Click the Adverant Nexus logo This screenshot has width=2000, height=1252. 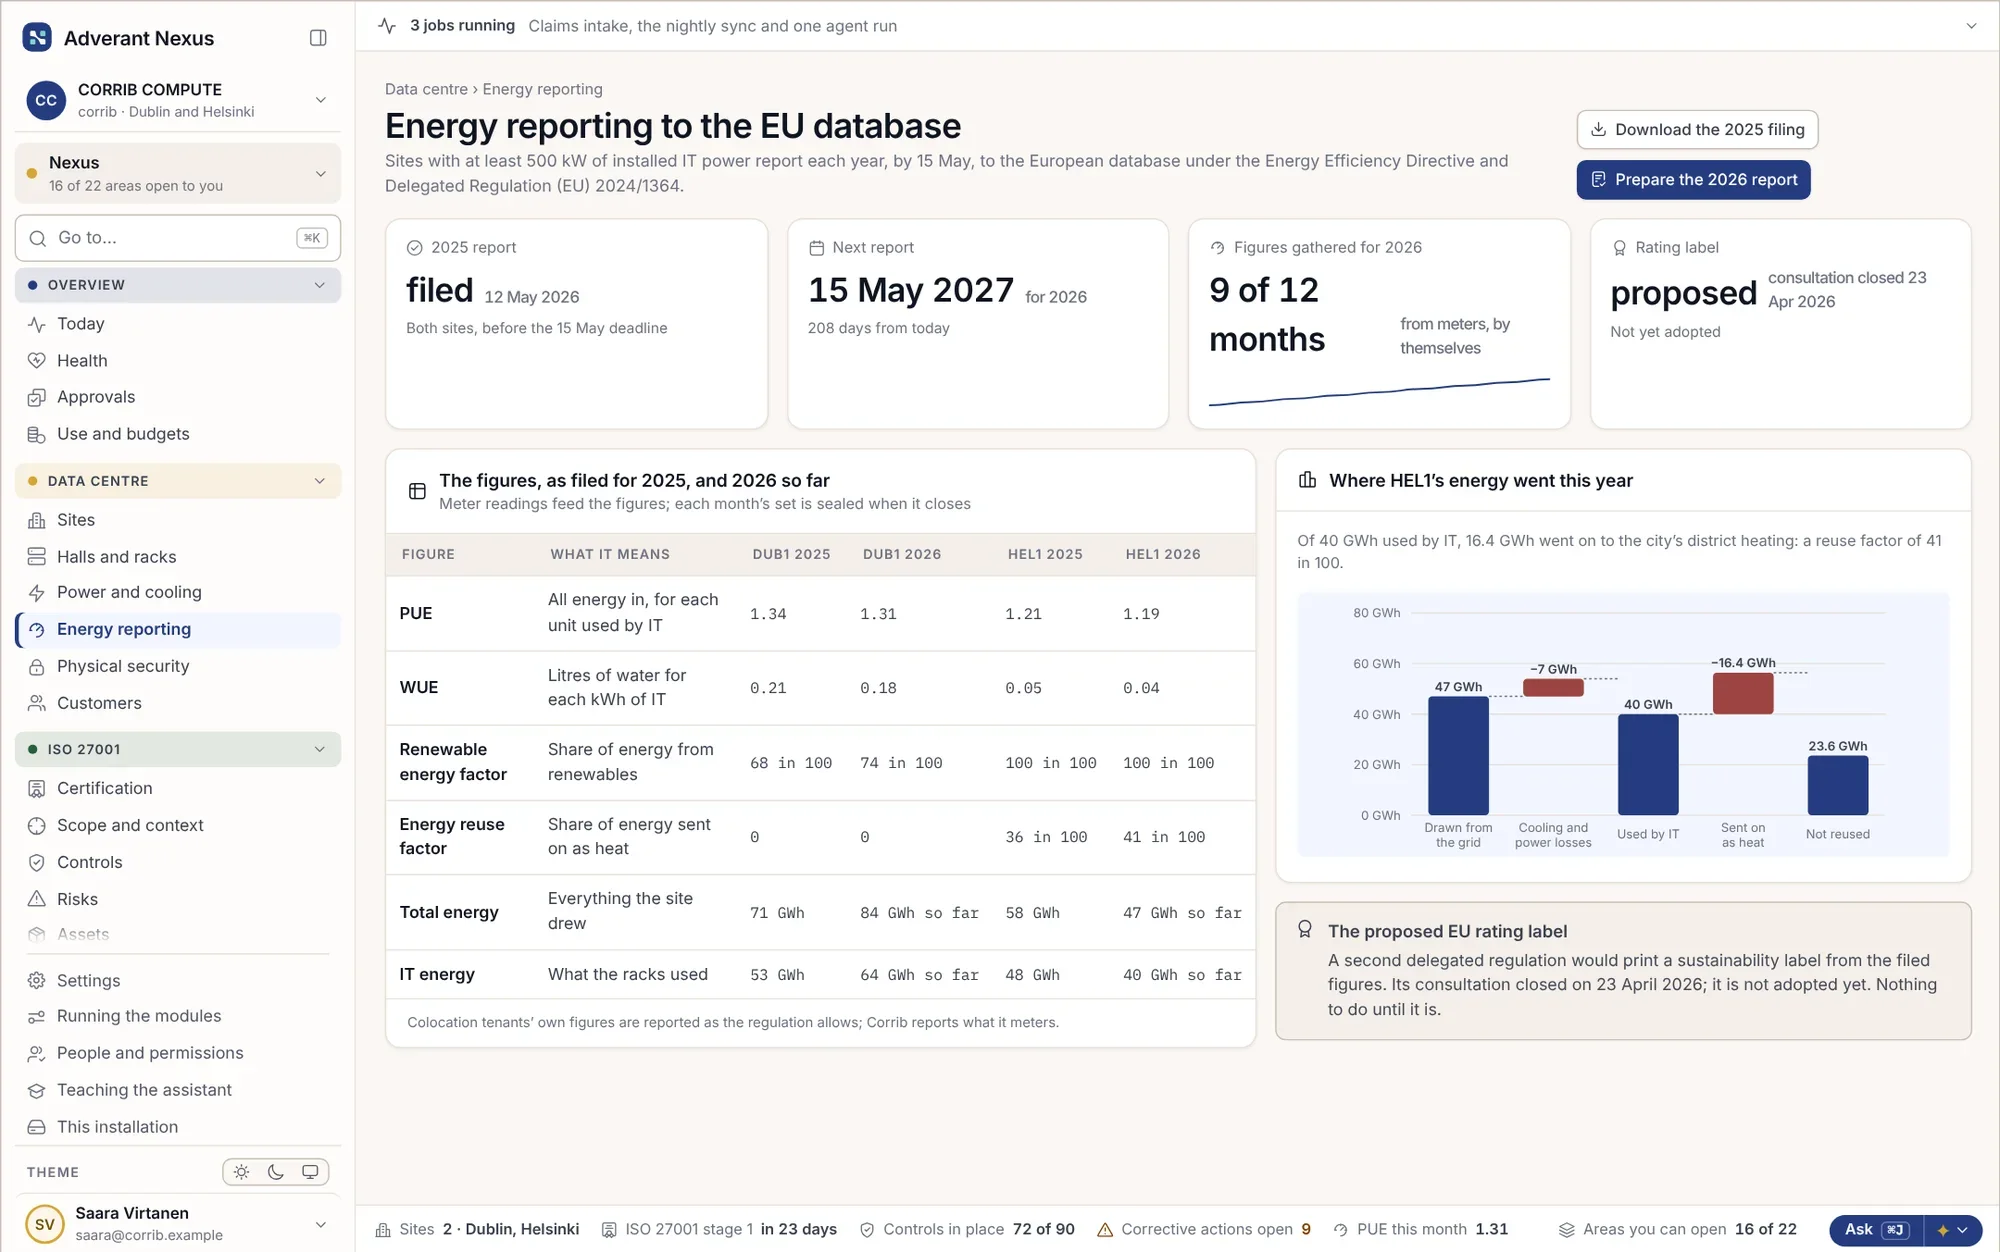(x=37, y=38)
